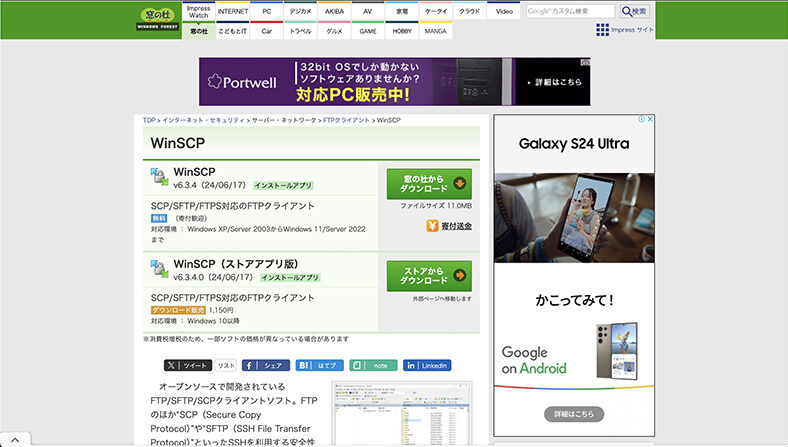This screenshot has height=447, width=788.
Task: Open the 寄付送金 donation link
Action: [x=456, y=226]
